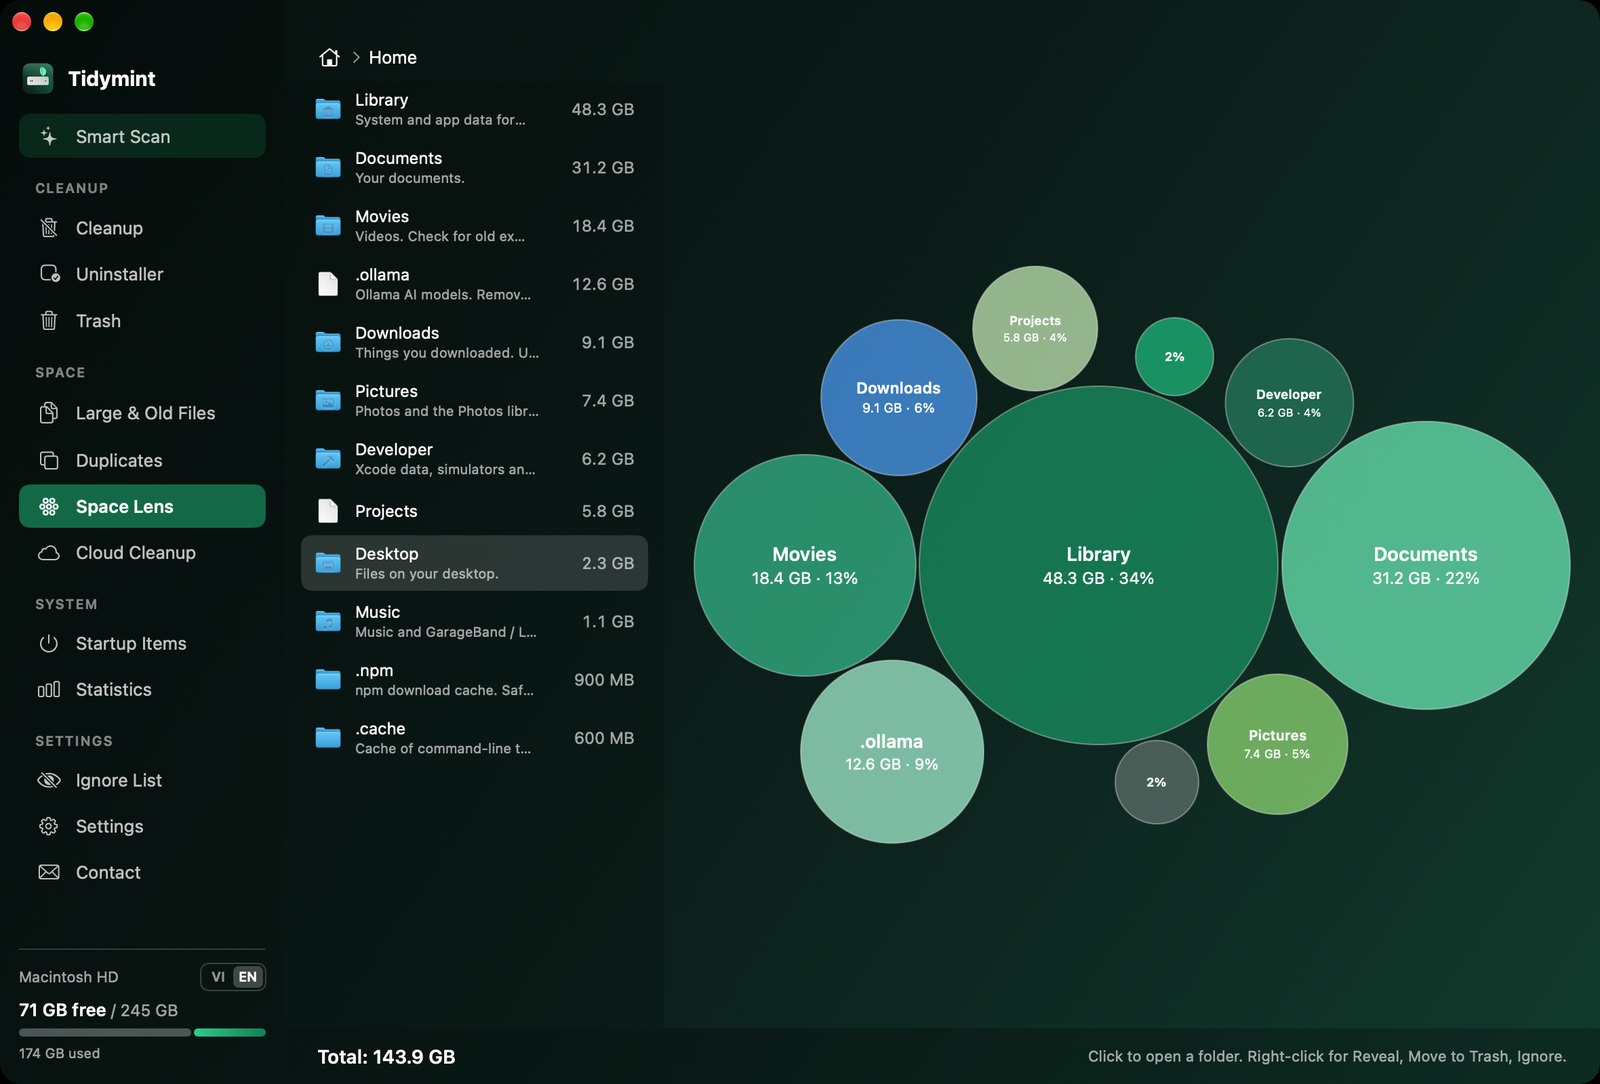Click the Macintosh HD disk usage bar
The height and width of the screenshot is (1084, 1600).
coord(142,1032)
